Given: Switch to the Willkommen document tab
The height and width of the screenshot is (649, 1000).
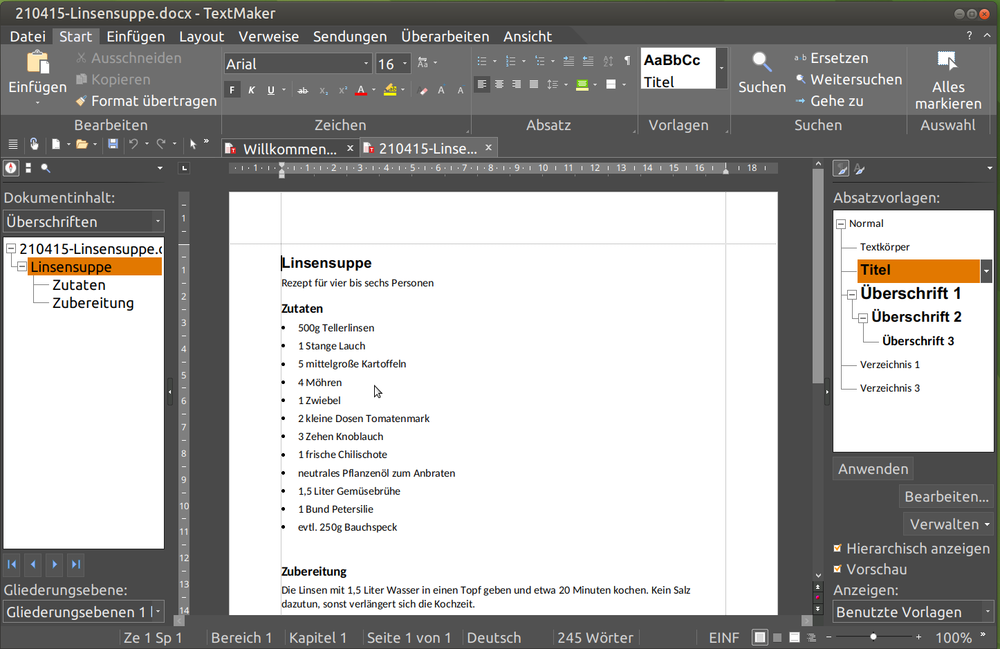Looking at the screenshot, I should click(289, 149).
